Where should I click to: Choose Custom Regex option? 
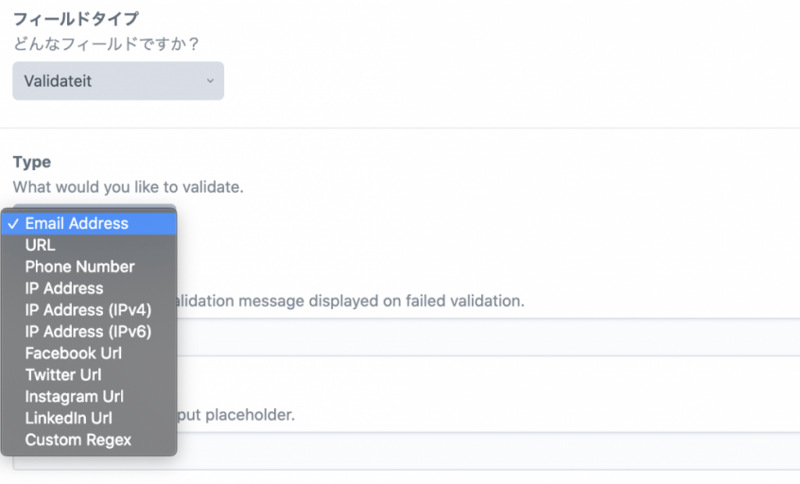pyautogui.click(x=78, y=440)
